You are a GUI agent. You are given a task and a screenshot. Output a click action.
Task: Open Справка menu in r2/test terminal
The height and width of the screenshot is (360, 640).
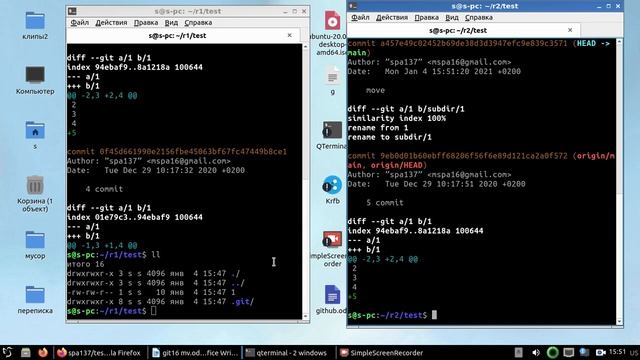coord(479,17)
